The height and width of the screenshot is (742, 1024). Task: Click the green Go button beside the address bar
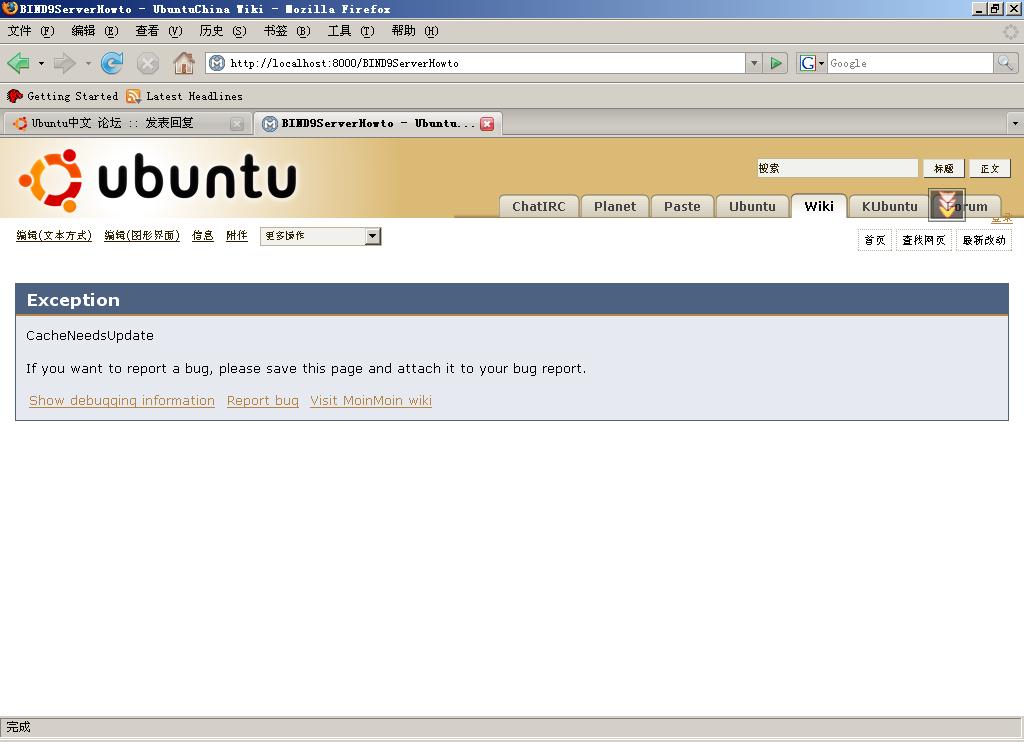776,63
